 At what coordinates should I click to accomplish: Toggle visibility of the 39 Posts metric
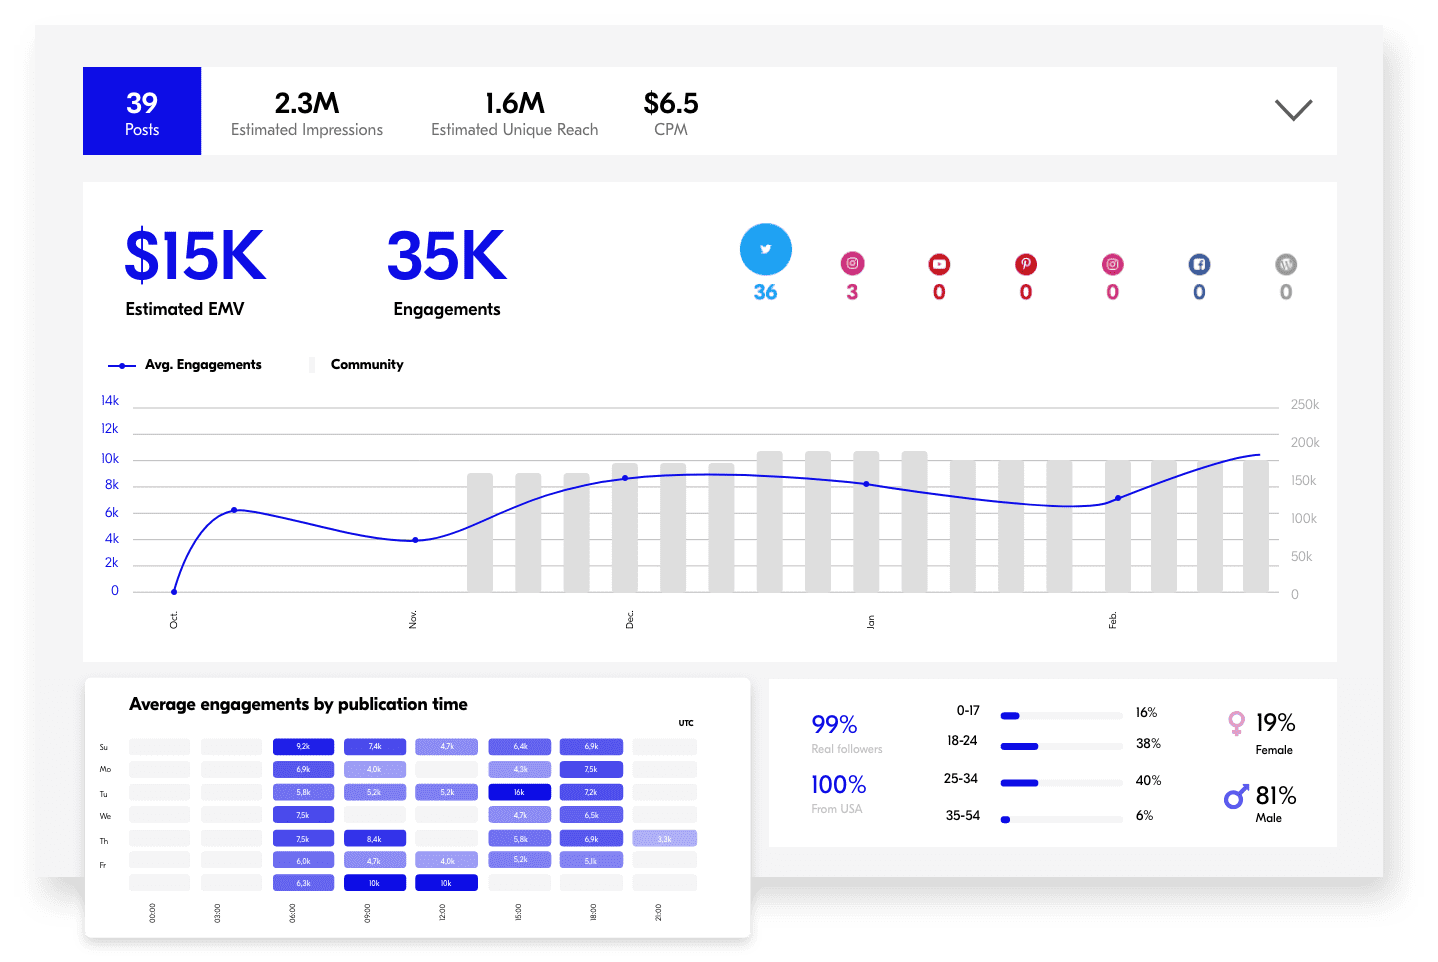(x=142, y=111)
